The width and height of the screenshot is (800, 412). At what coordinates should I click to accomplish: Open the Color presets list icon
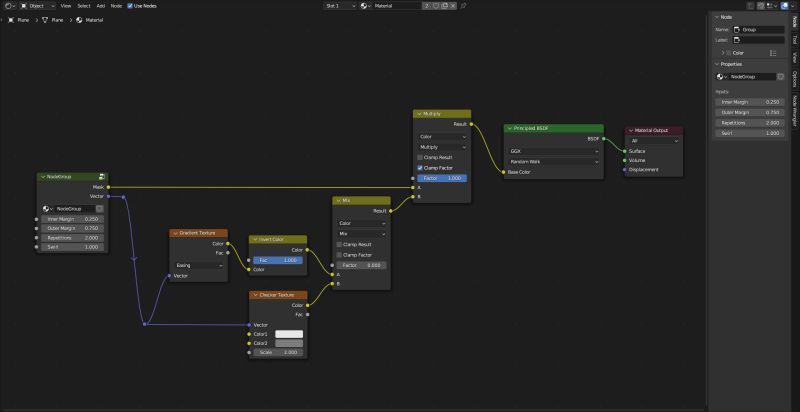773,53
